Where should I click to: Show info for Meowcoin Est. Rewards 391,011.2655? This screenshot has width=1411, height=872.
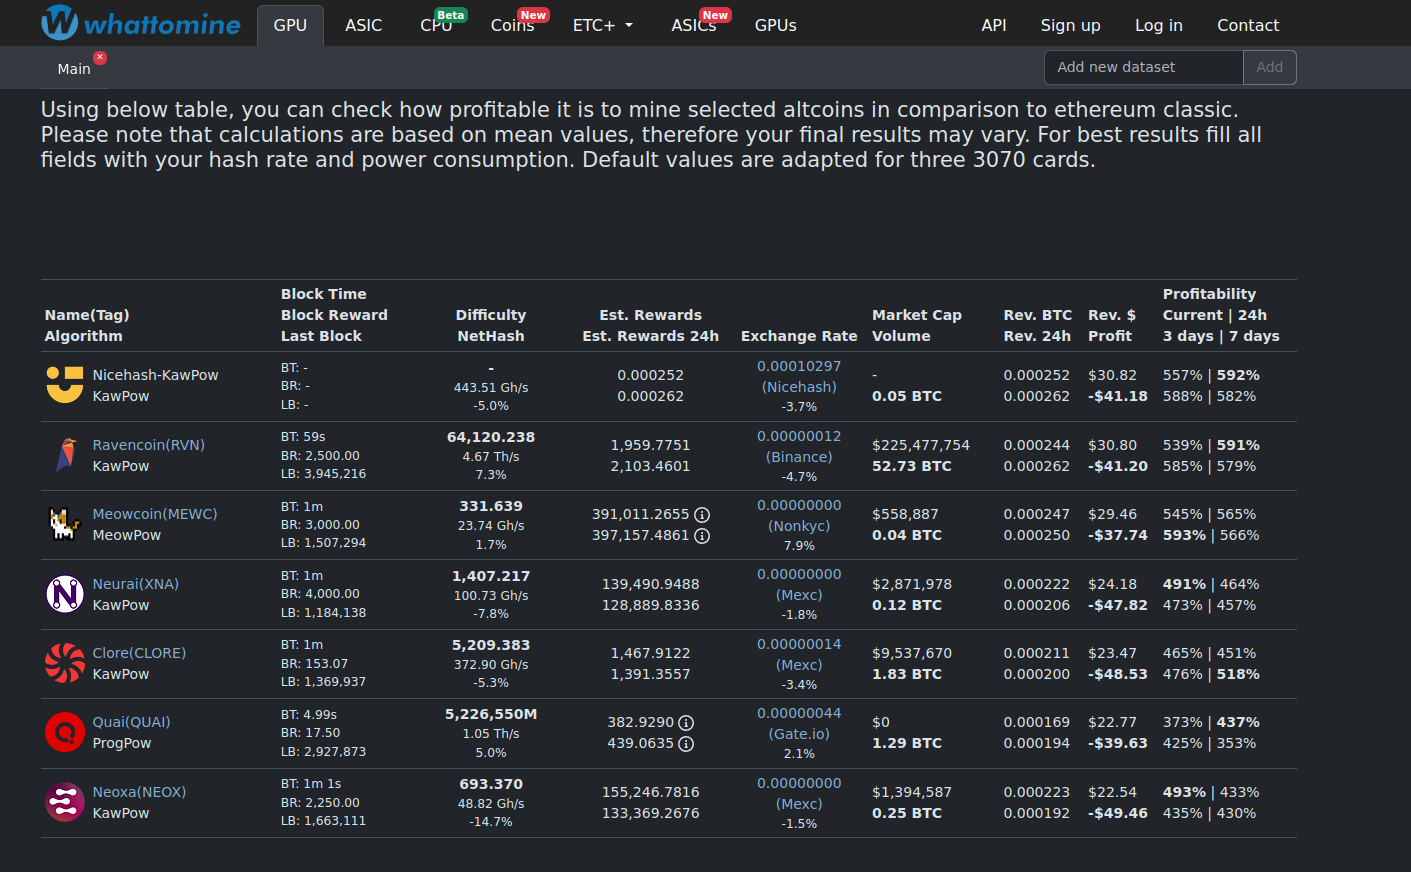coord(702,514)
